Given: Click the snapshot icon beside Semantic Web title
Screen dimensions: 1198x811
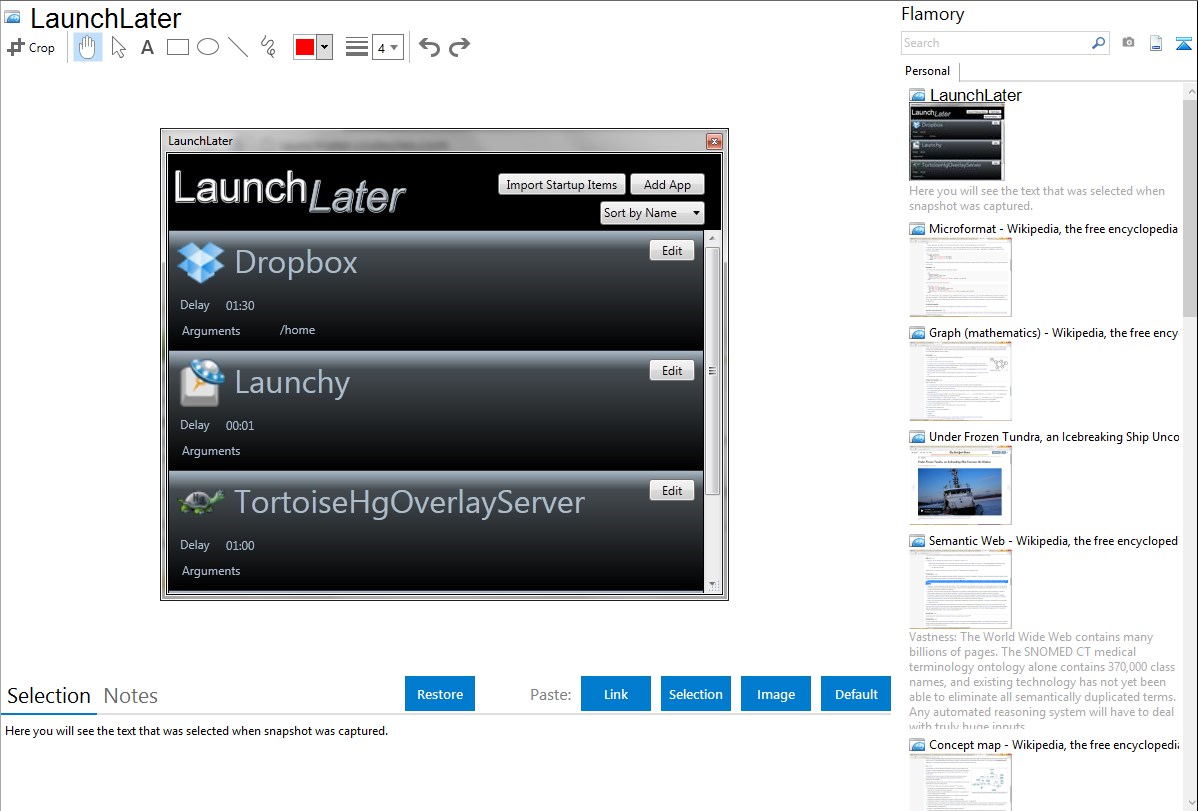Looking at the screenshot, I should (x=918, y=541).
